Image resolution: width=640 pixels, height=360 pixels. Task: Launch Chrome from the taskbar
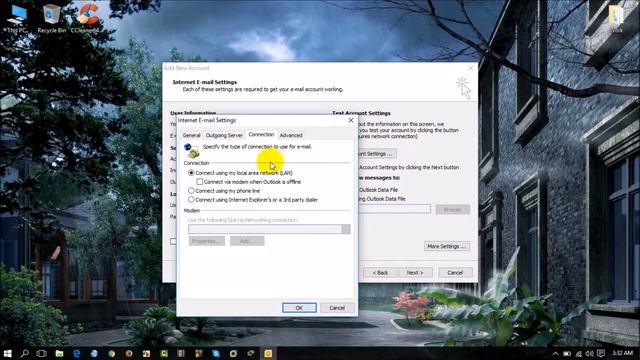111,353
